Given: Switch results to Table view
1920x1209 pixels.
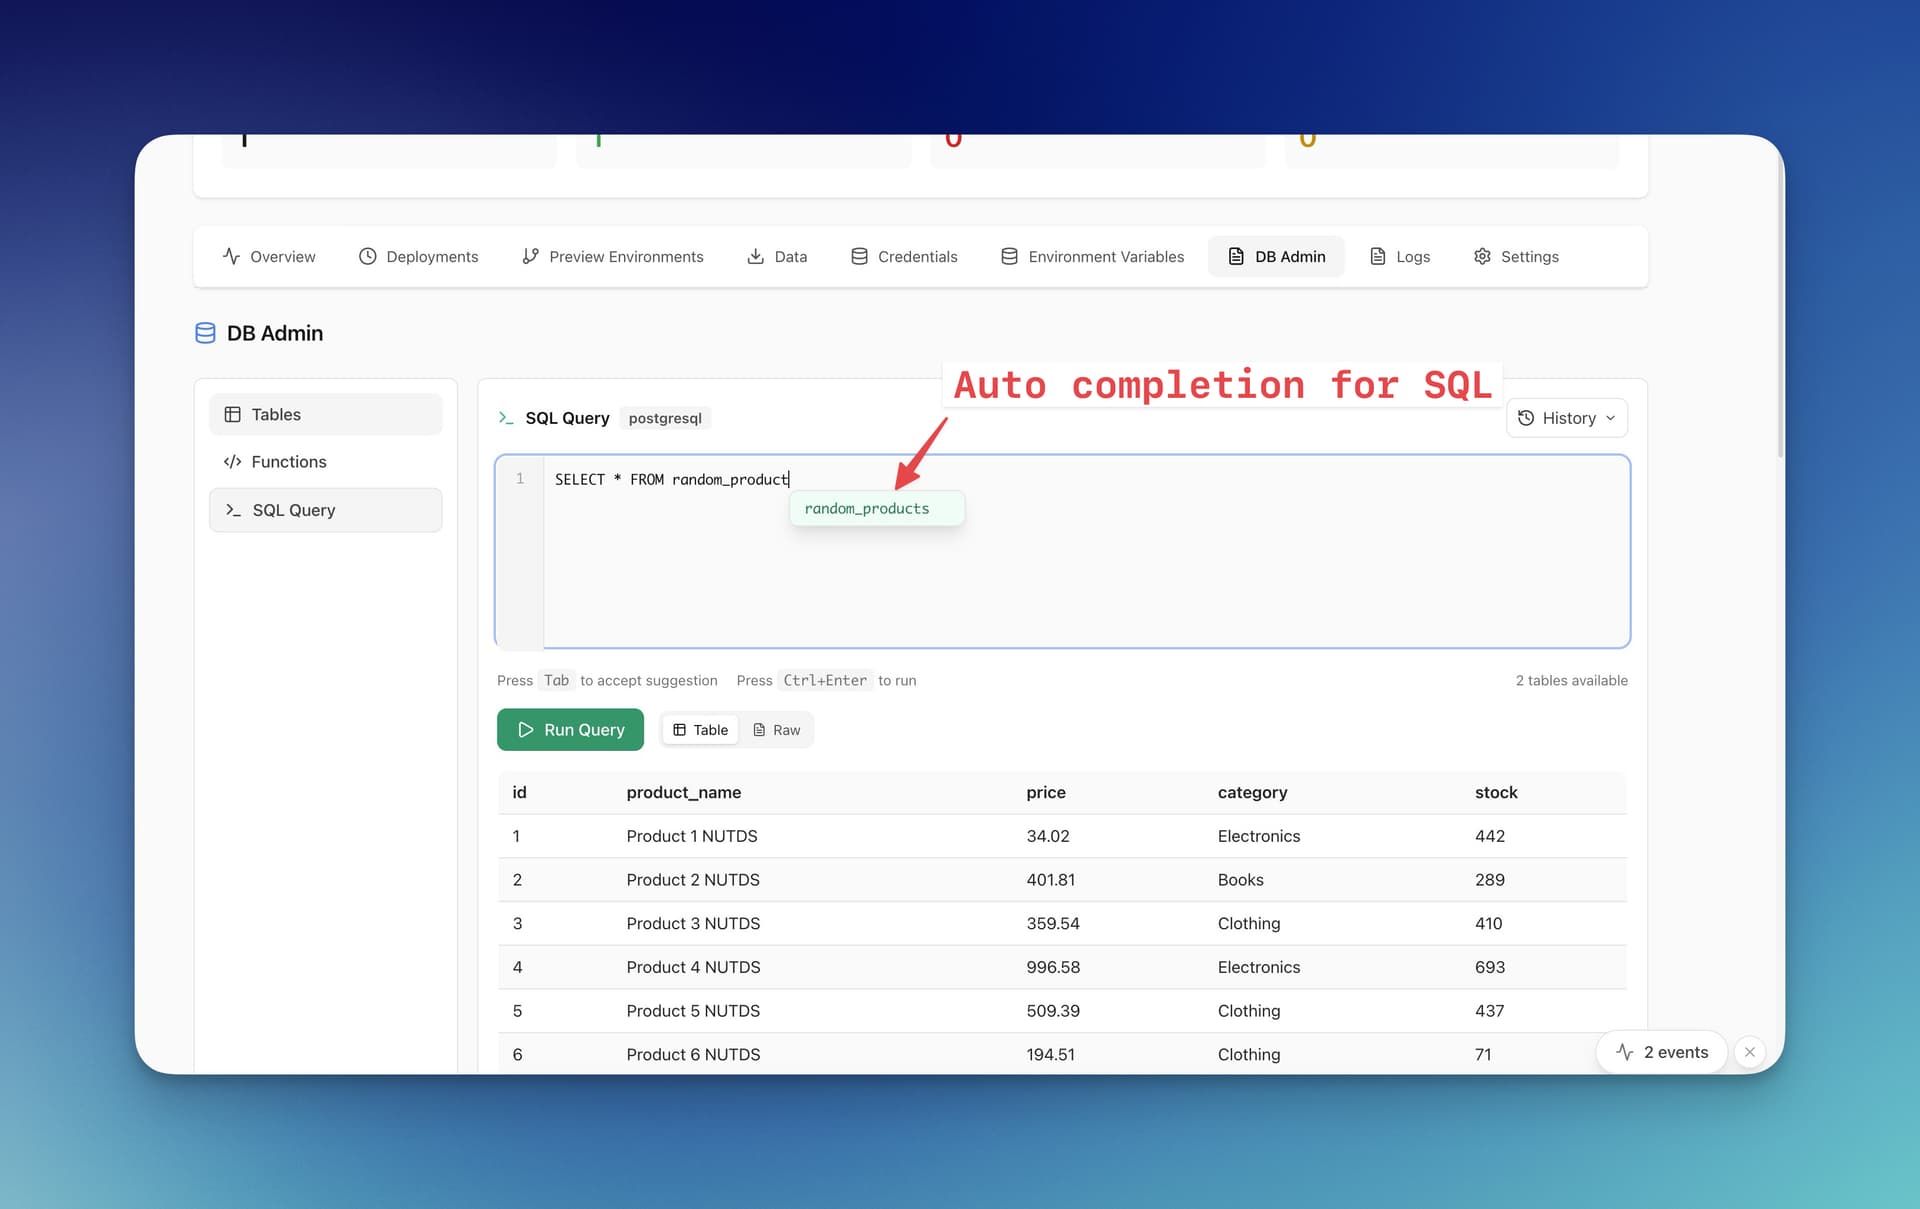Looking at the screenshot, I should tap(699, 729).
